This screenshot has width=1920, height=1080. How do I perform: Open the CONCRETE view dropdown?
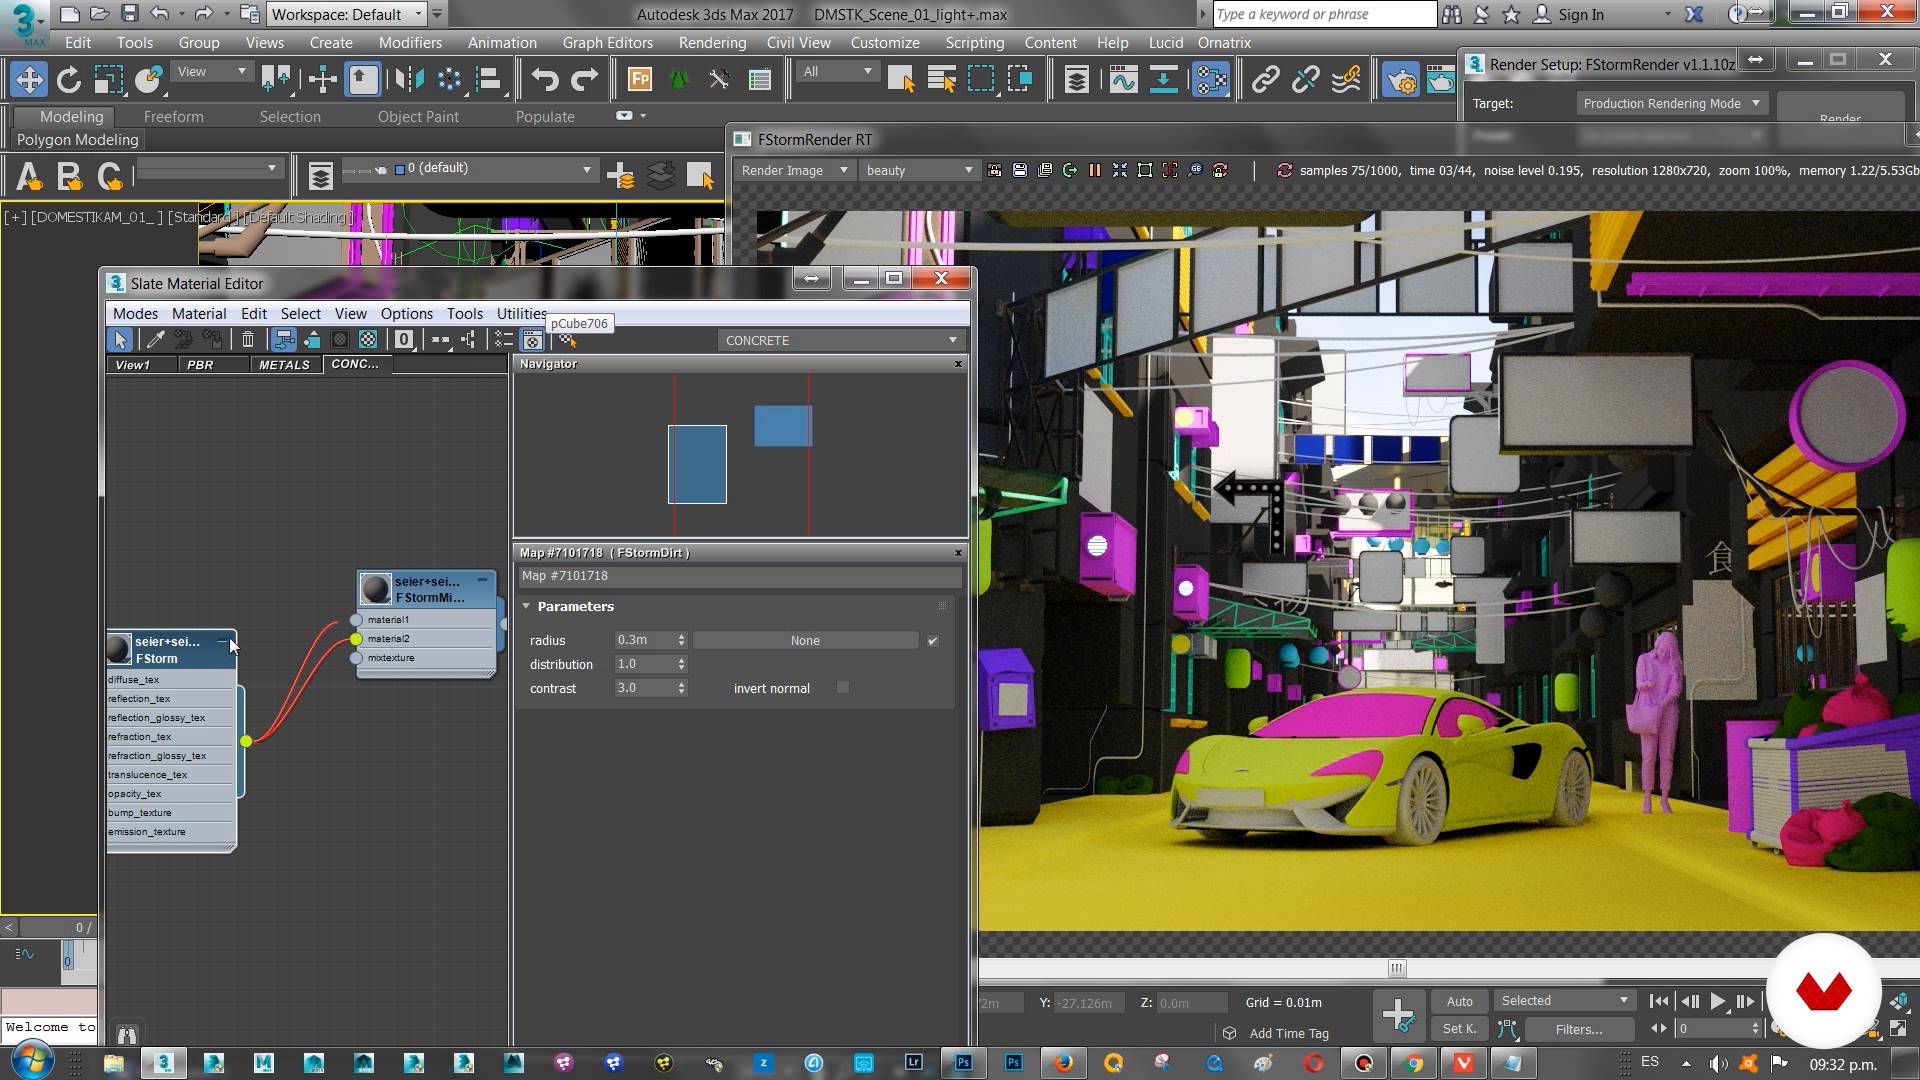(841, 341)
